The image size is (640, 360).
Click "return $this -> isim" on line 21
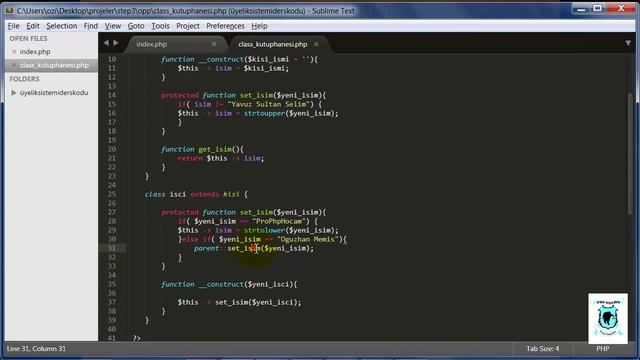(x=221, y=158)
